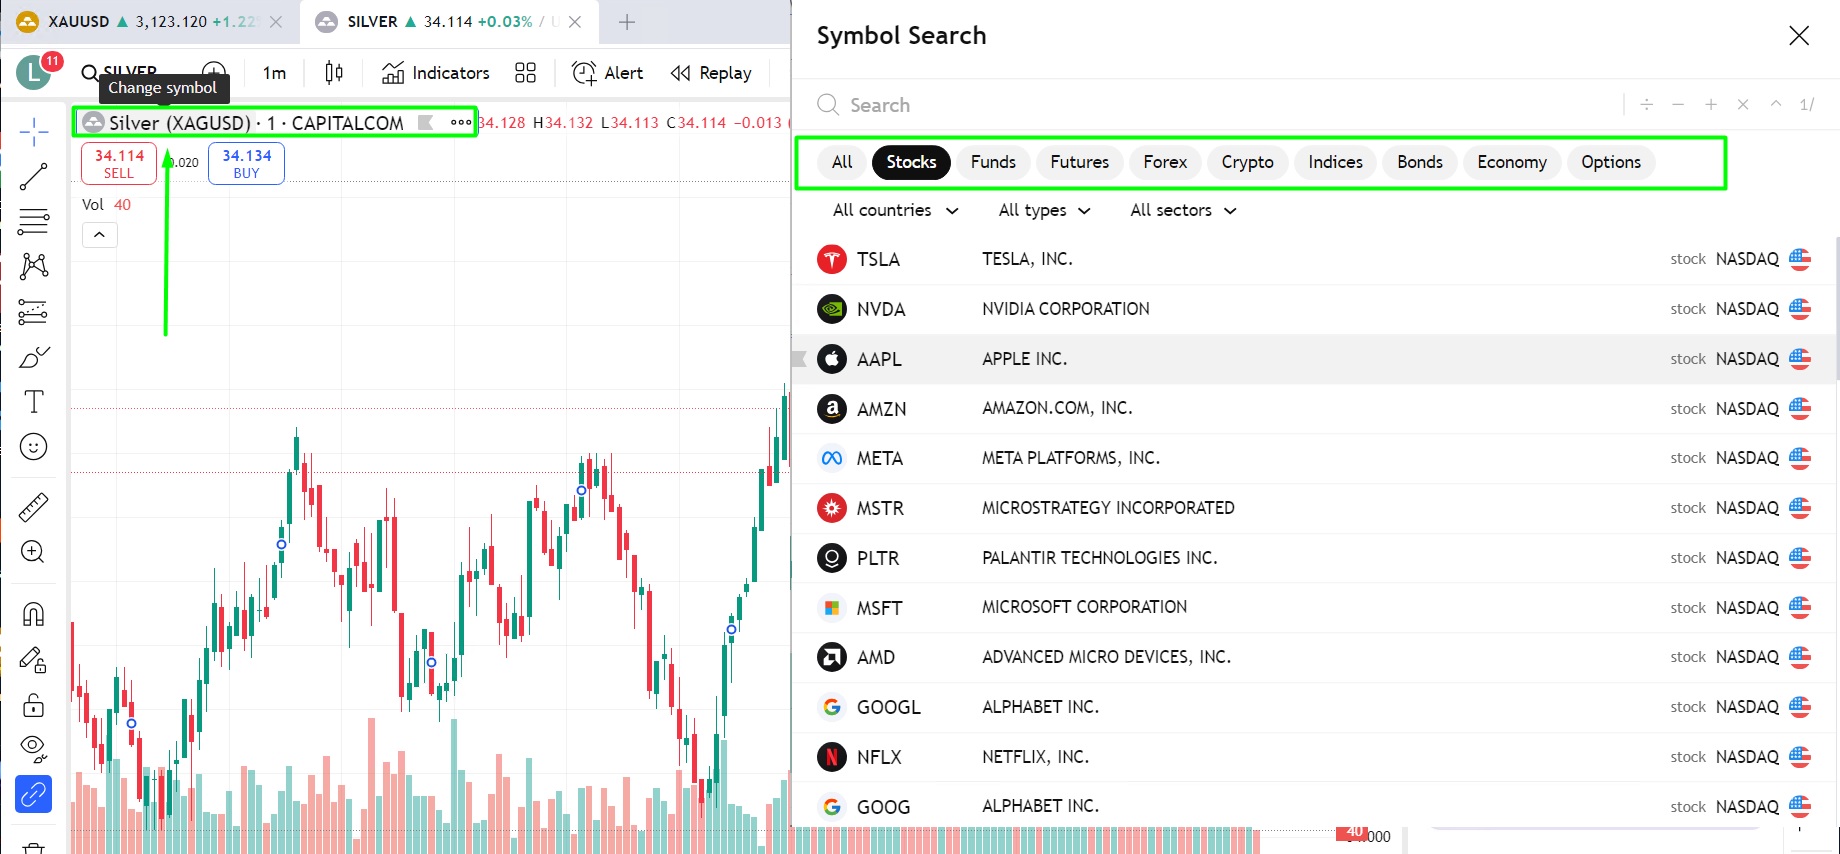Select the ruler measure tool
The width and height of the screenshot is (1840, 854).
(x=33, y=507)
